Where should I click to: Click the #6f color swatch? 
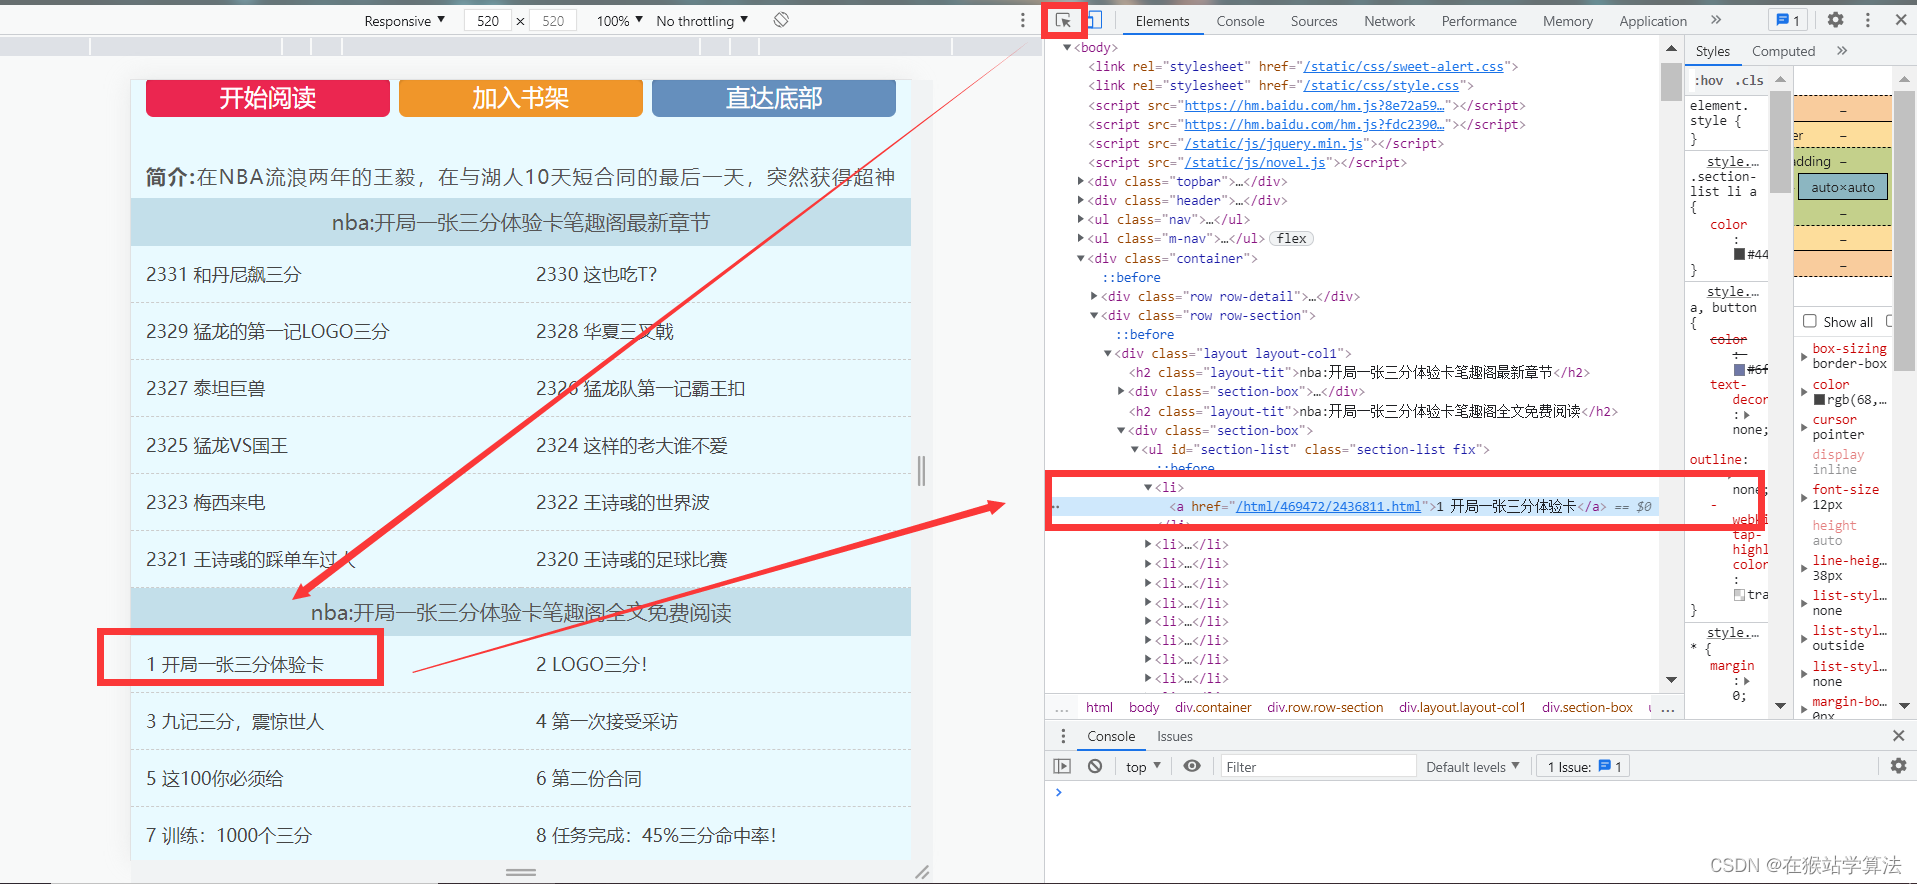(x=1739, y=370)
